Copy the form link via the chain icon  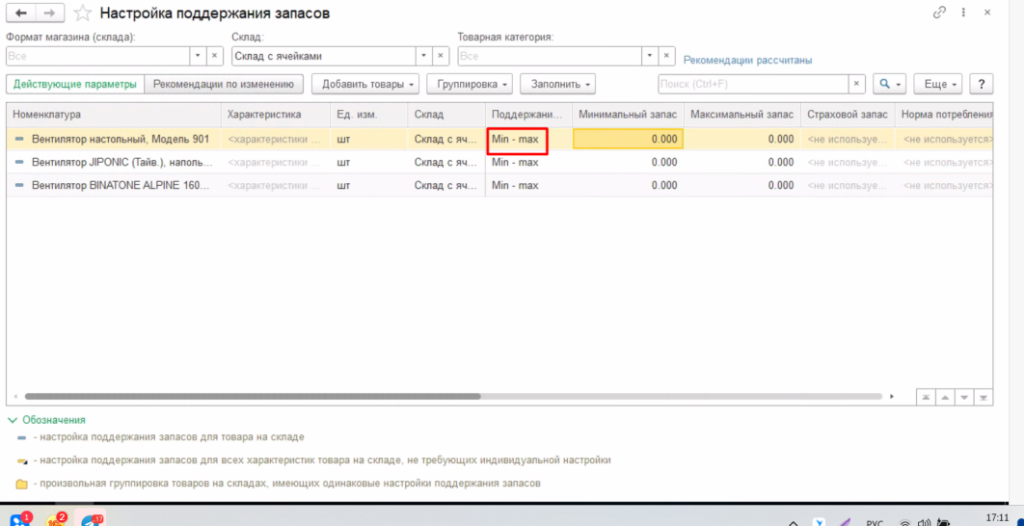tap(939, 13)
